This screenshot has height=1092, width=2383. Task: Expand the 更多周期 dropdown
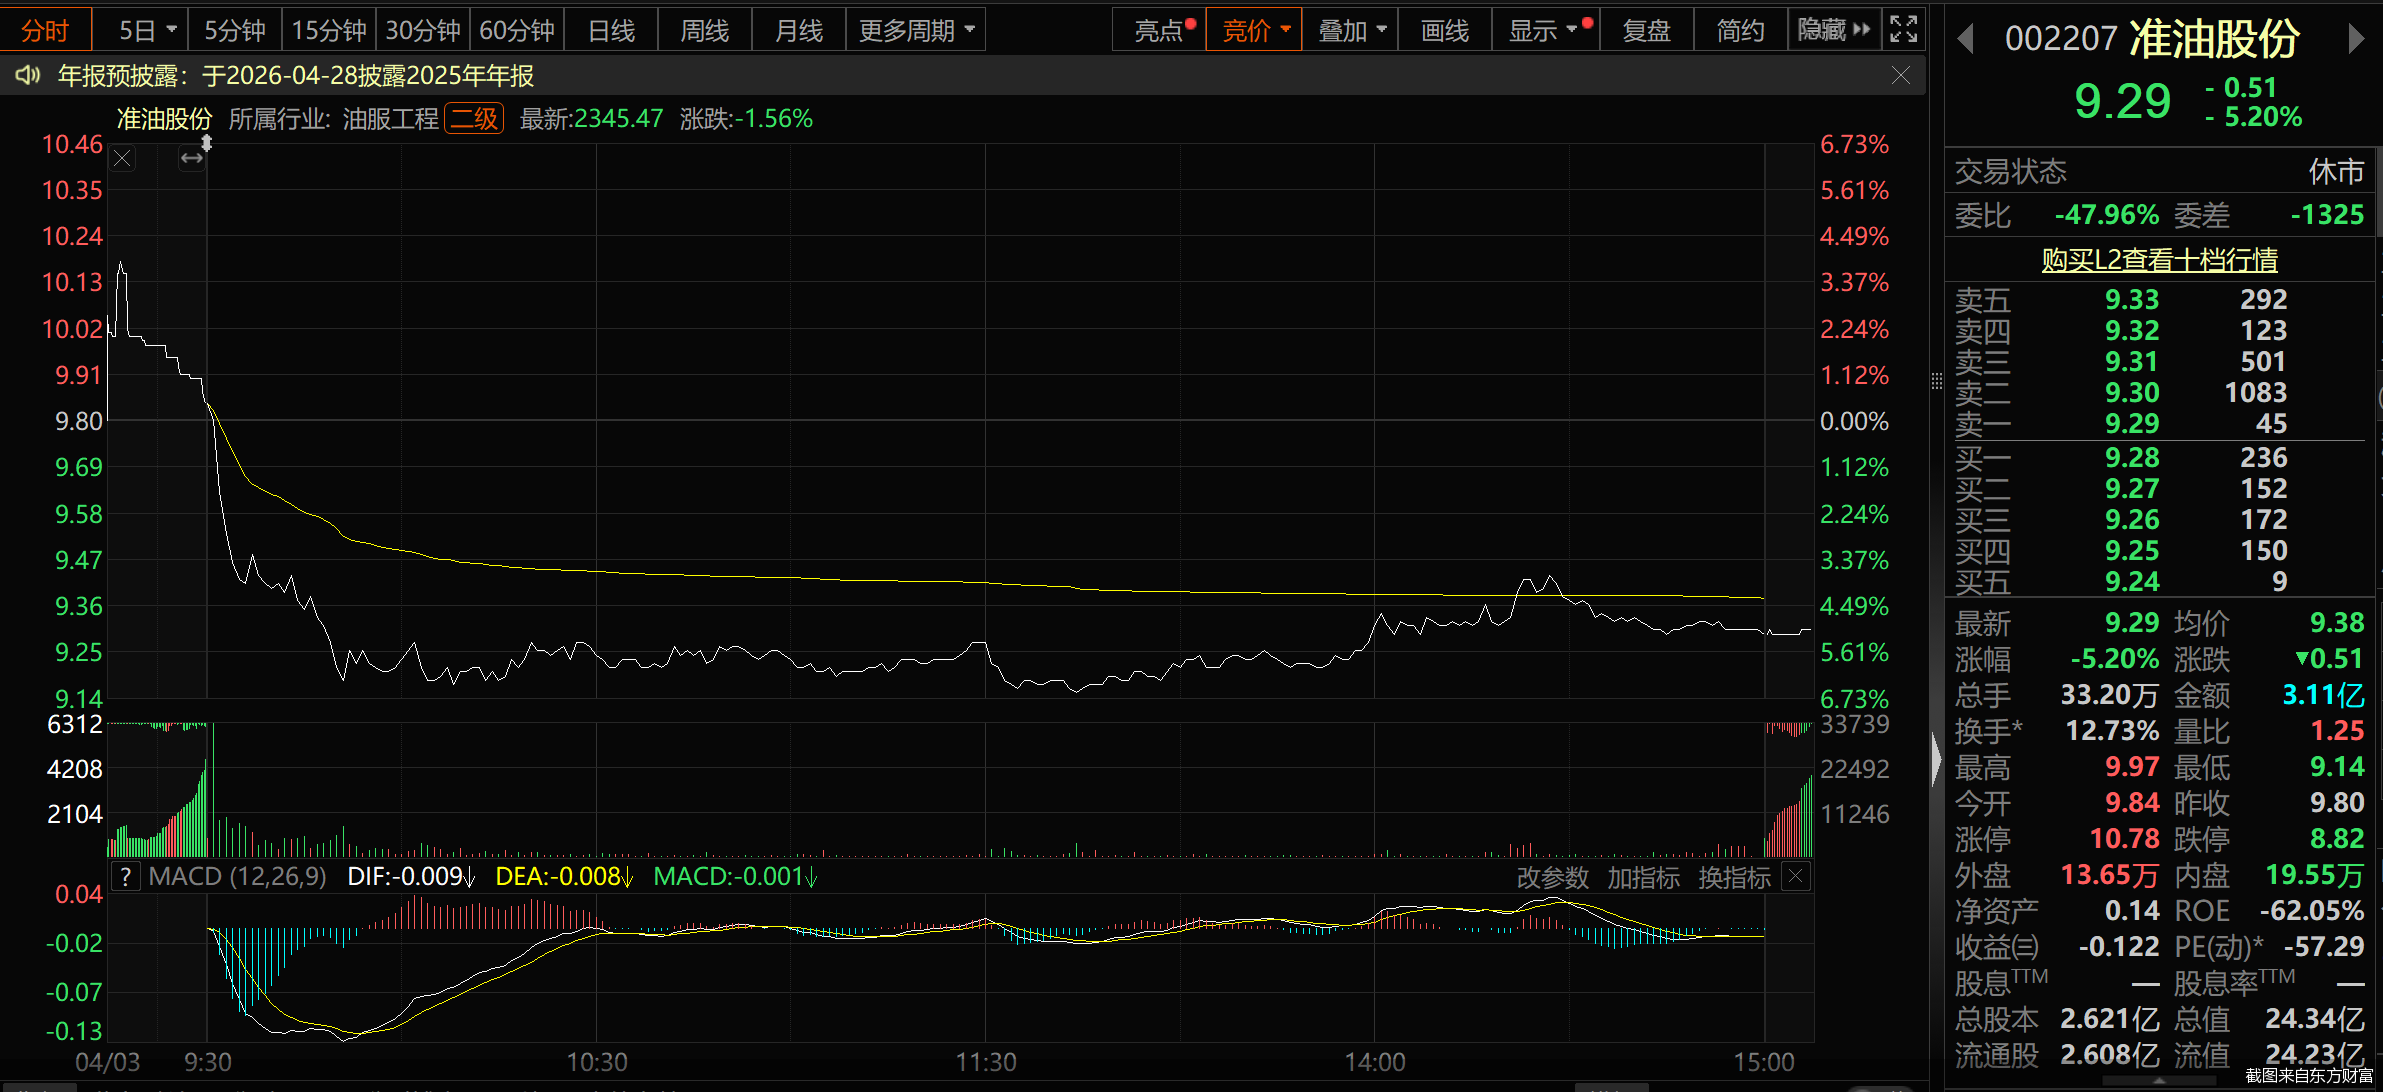click(915, 30)
